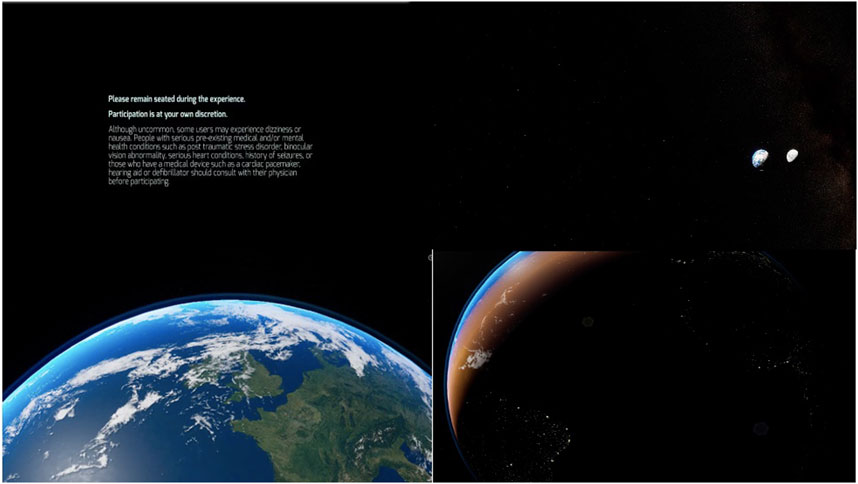Image resolution: width=858 pixels, height=484 pixels.
Task: Click 'Participation is at your own discretion.' text
Action: [168, 114]
